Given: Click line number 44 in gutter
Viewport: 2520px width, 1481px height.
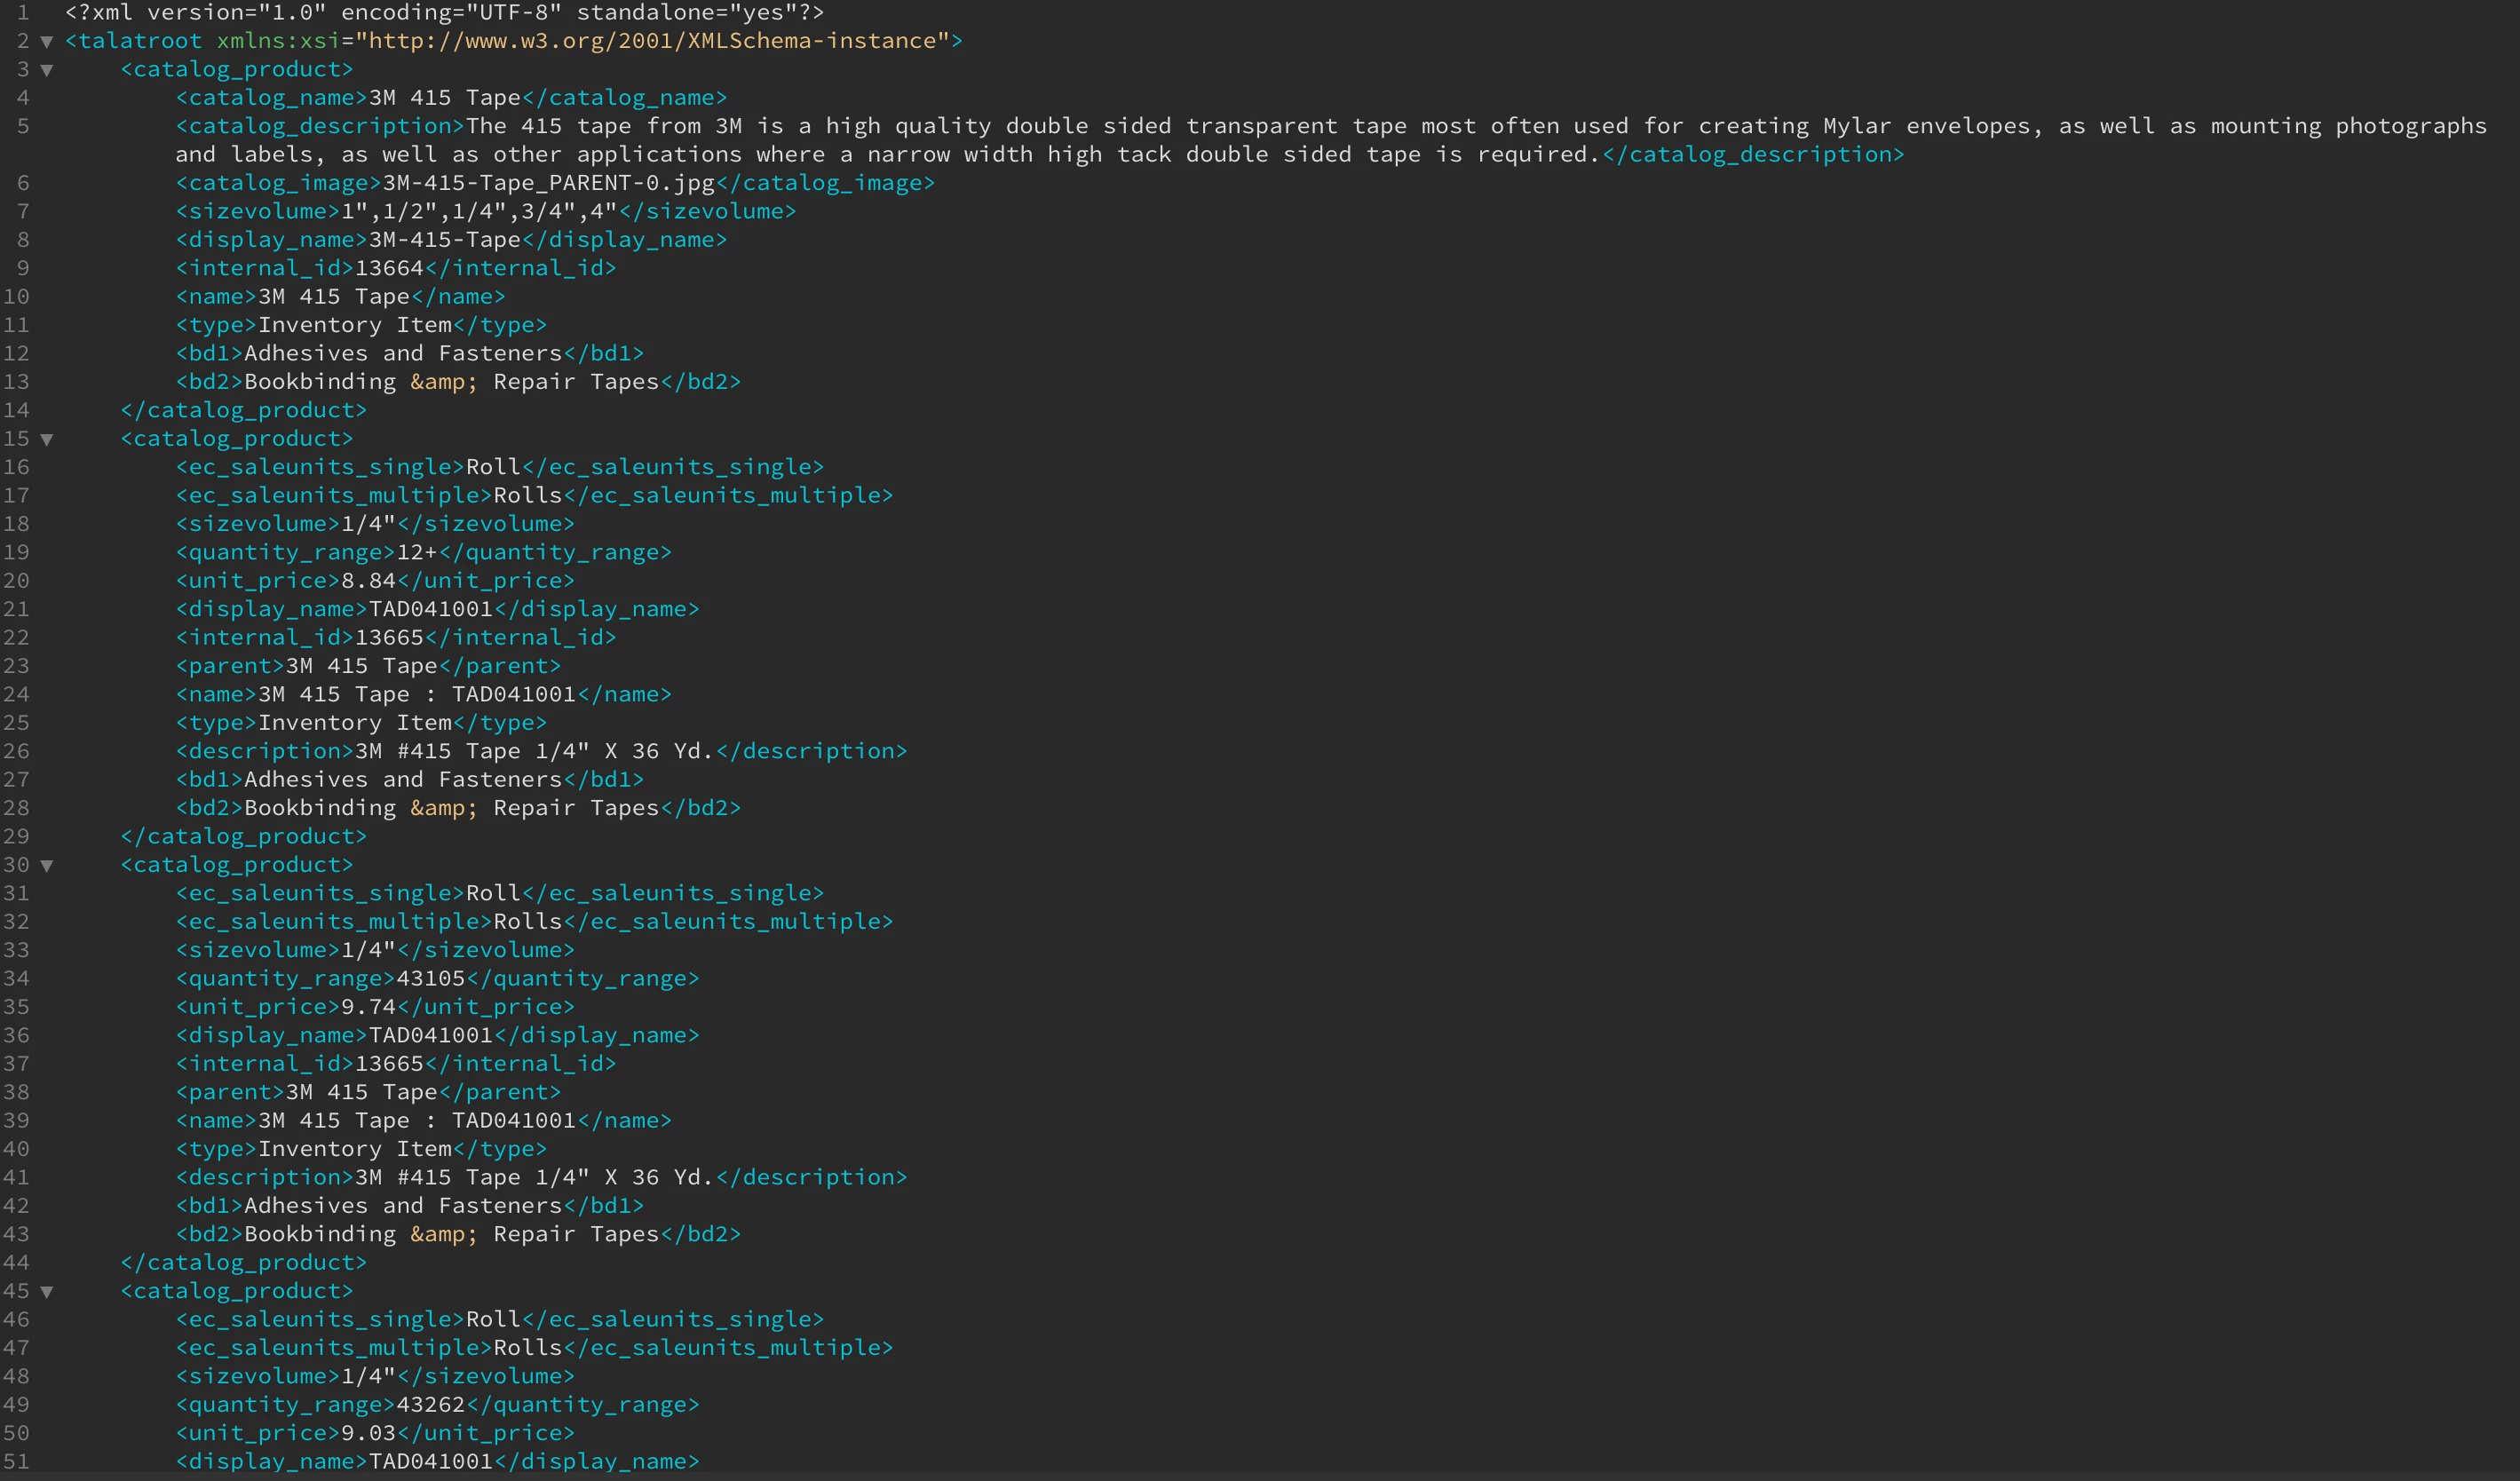Looking at the screenshot, I should [16, 1262].
